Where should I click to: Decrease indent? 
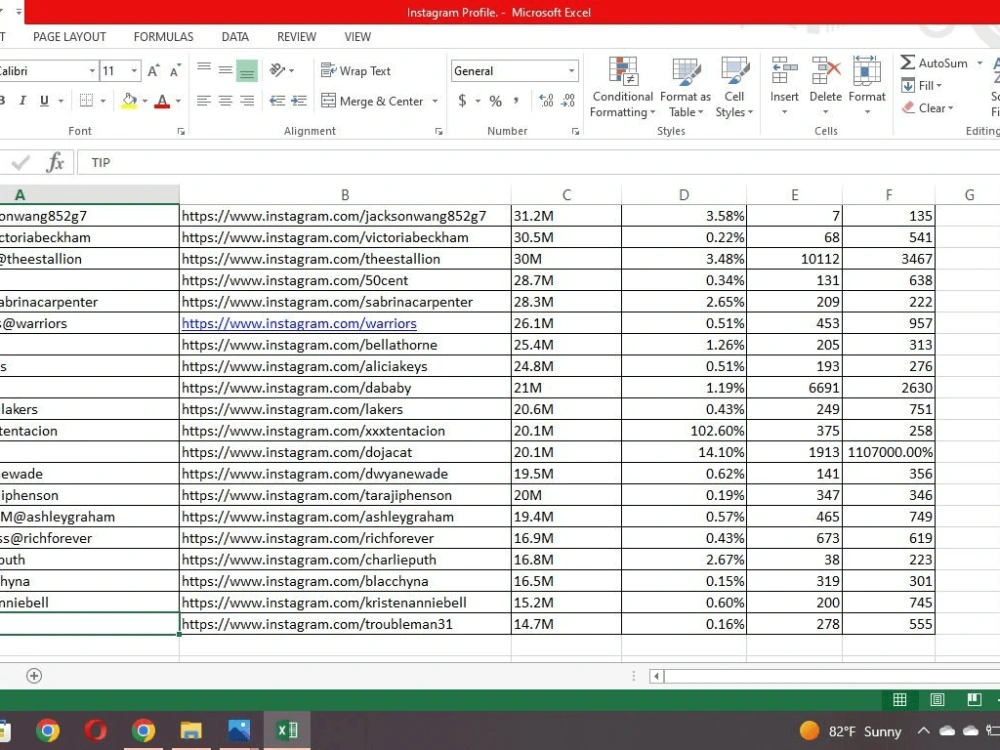277,101
